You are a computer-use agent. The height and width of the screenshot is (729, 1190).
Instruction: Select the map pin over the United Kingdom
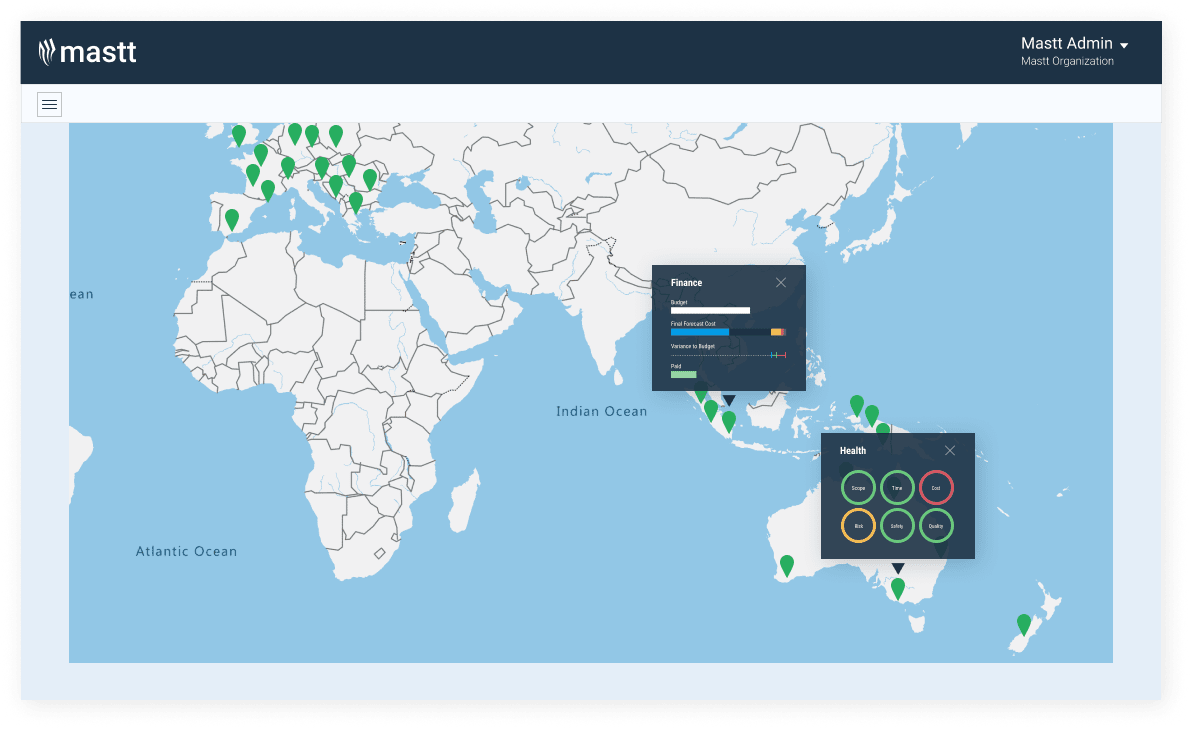pos(239,135)
